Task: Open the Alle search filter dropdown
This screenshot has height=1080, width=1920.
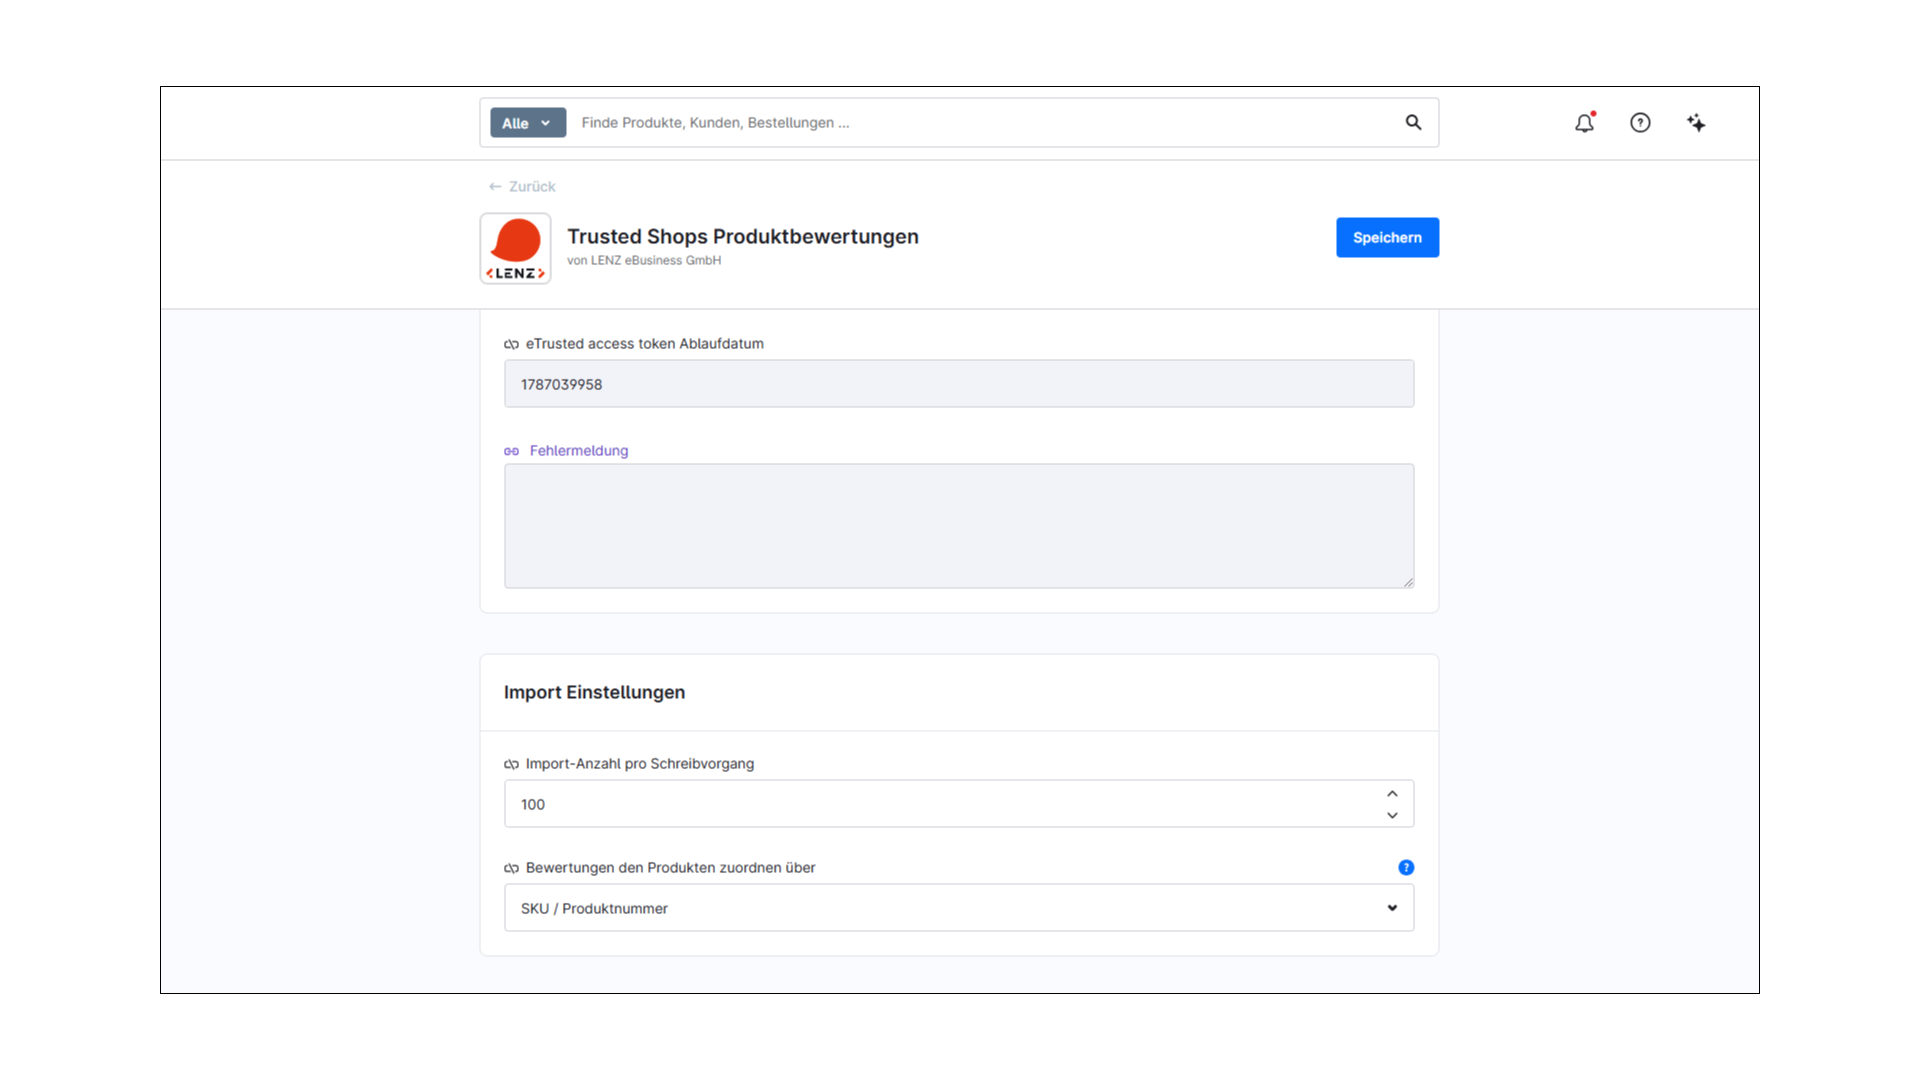Action: point(528,122)
